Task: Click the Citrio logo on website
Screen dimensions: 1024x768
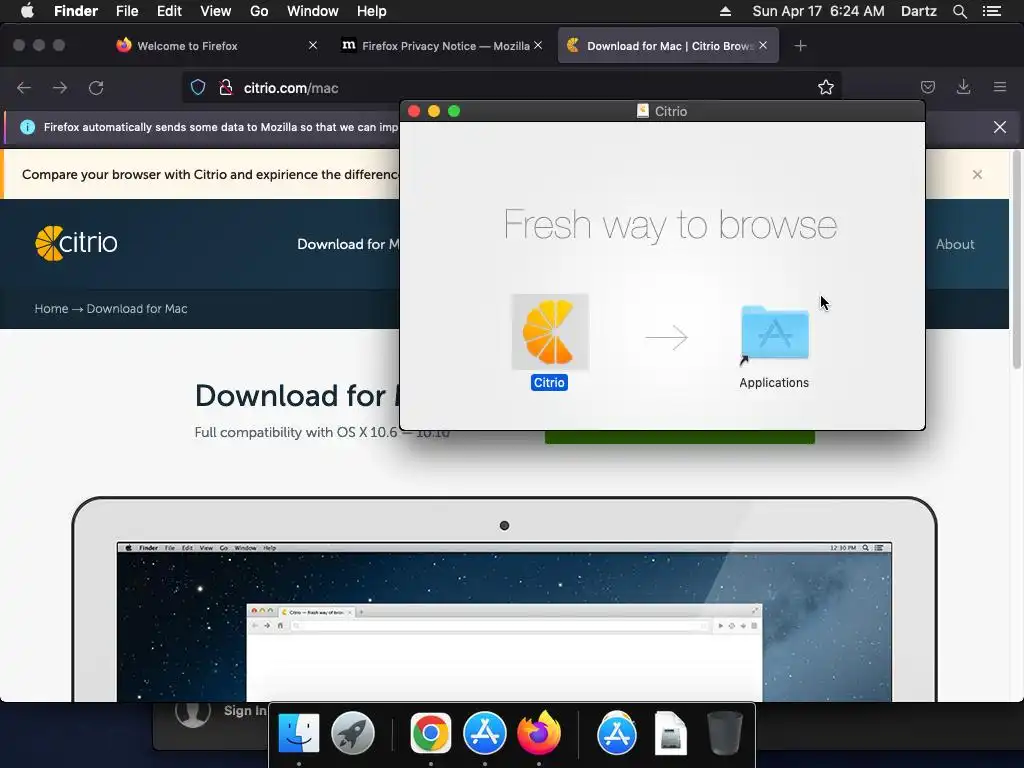Action: tap(76, 243)
